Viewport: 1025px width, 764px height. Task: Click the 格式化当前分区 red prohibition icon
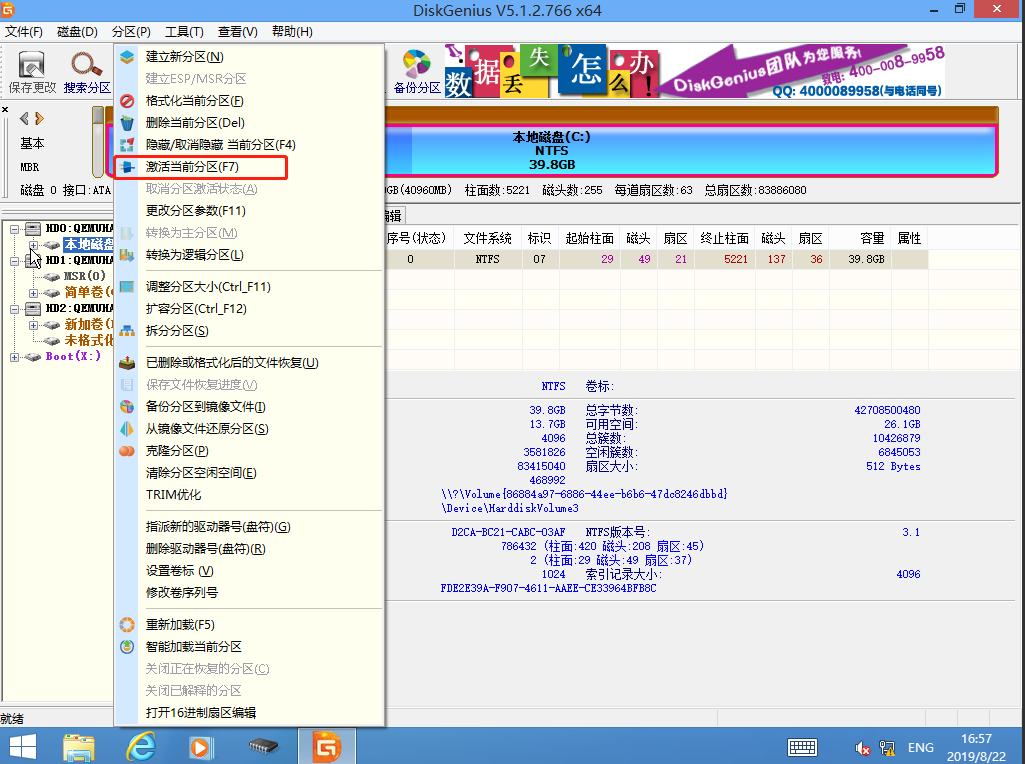pos(127,101)
